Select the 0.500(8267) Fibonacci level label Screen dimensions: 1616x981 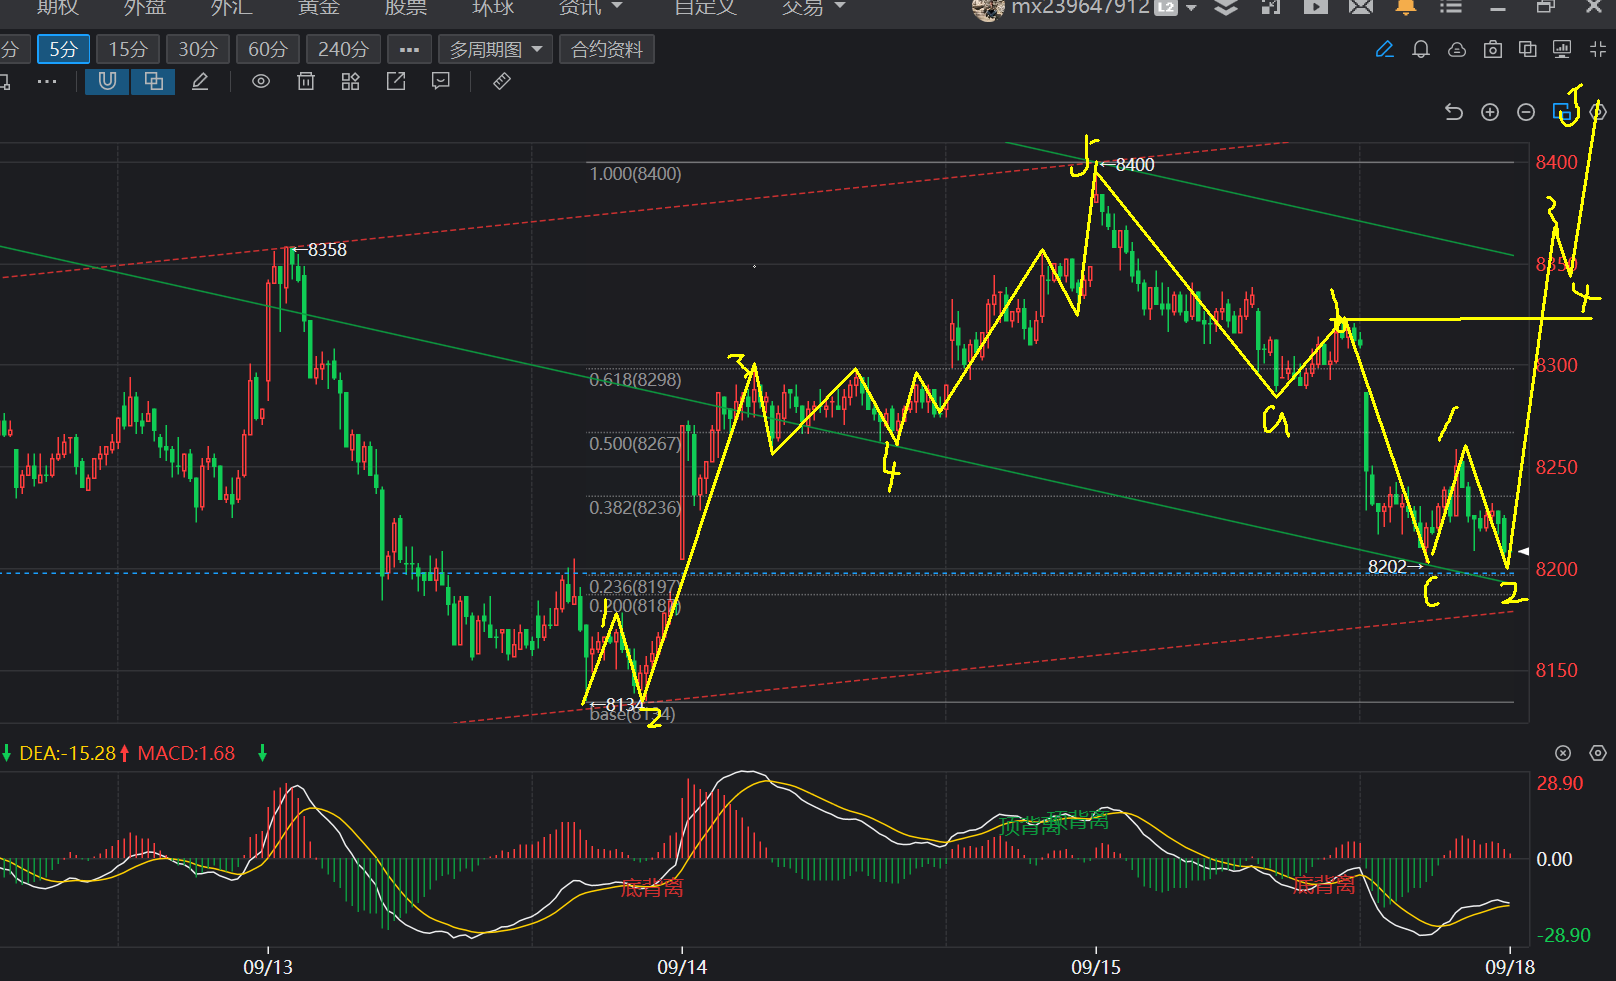coord(635,444)
